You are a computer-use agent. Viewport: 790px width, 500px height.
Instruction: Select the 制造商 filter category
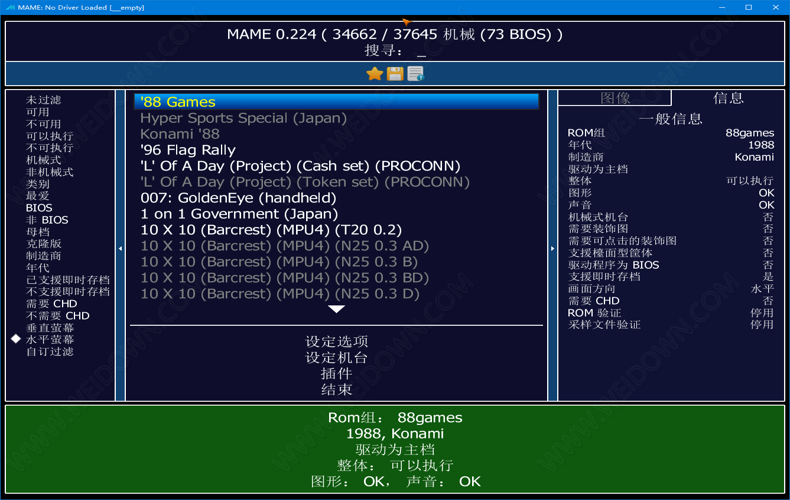tap(44, 256)
